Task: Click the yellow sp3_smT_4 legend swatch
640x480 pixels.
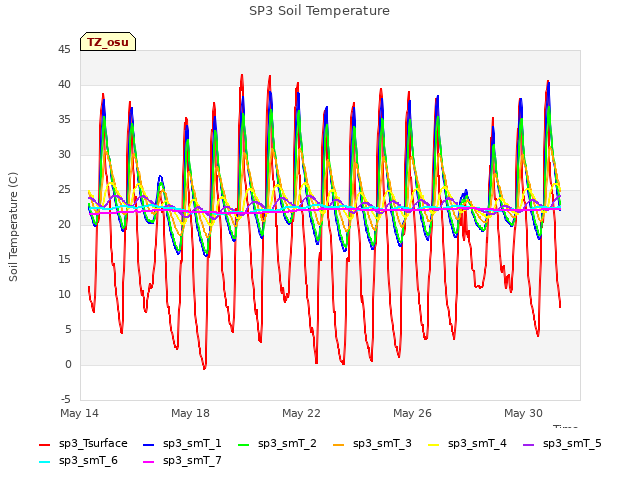Action: tap(433, 444)
